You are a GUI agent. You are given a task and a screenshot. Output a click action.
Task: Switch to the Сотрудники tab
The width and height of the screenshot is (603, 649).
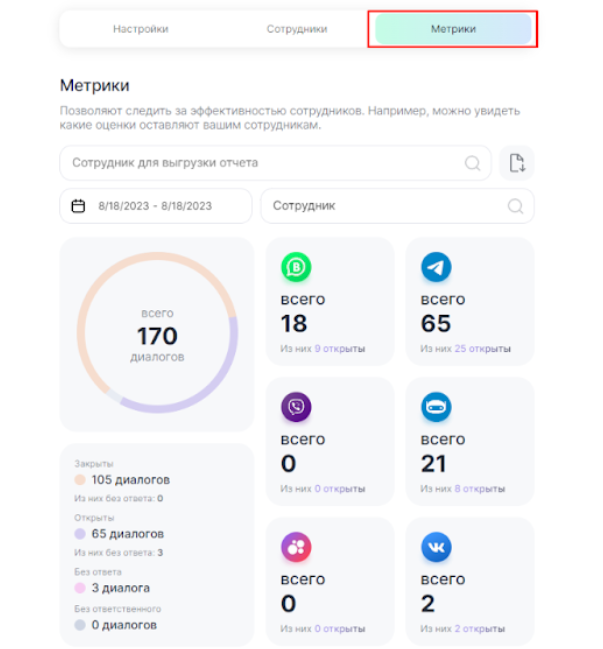click(297, 29)
